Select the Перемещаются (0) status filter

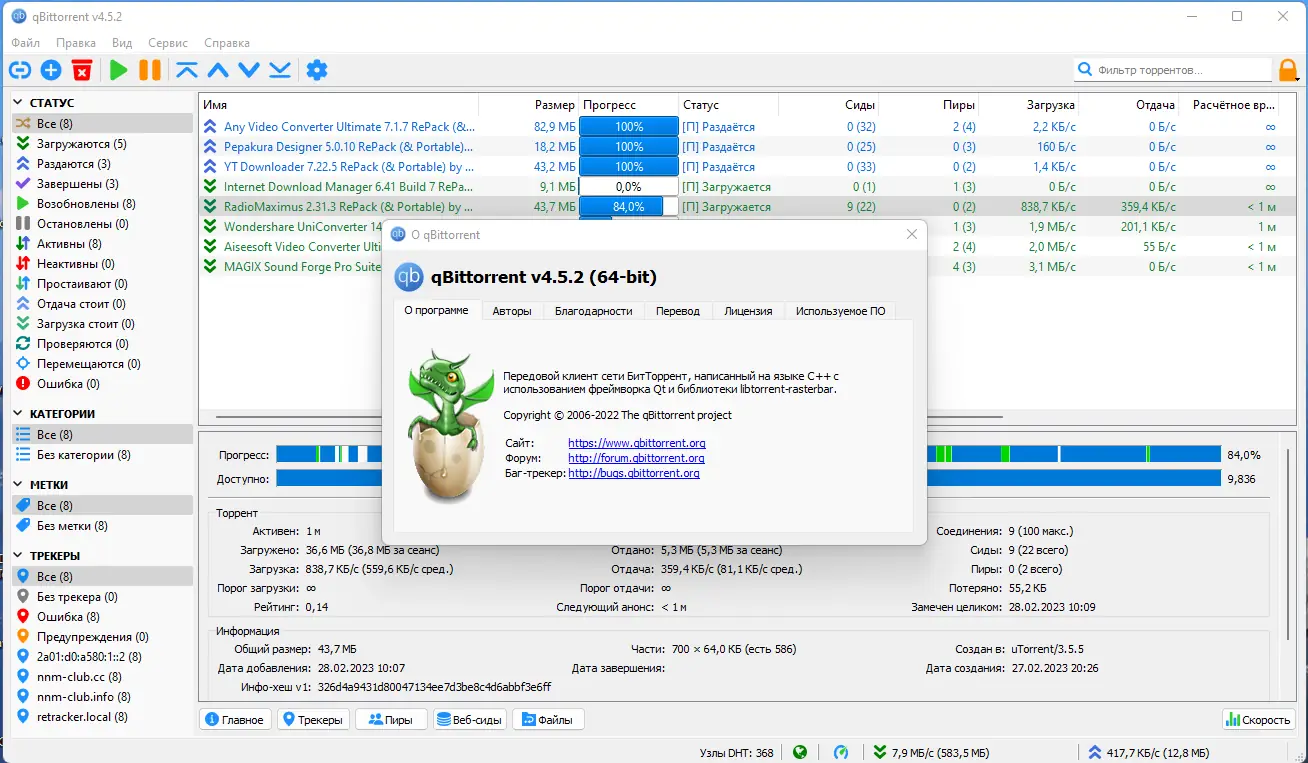pos(102,364)
